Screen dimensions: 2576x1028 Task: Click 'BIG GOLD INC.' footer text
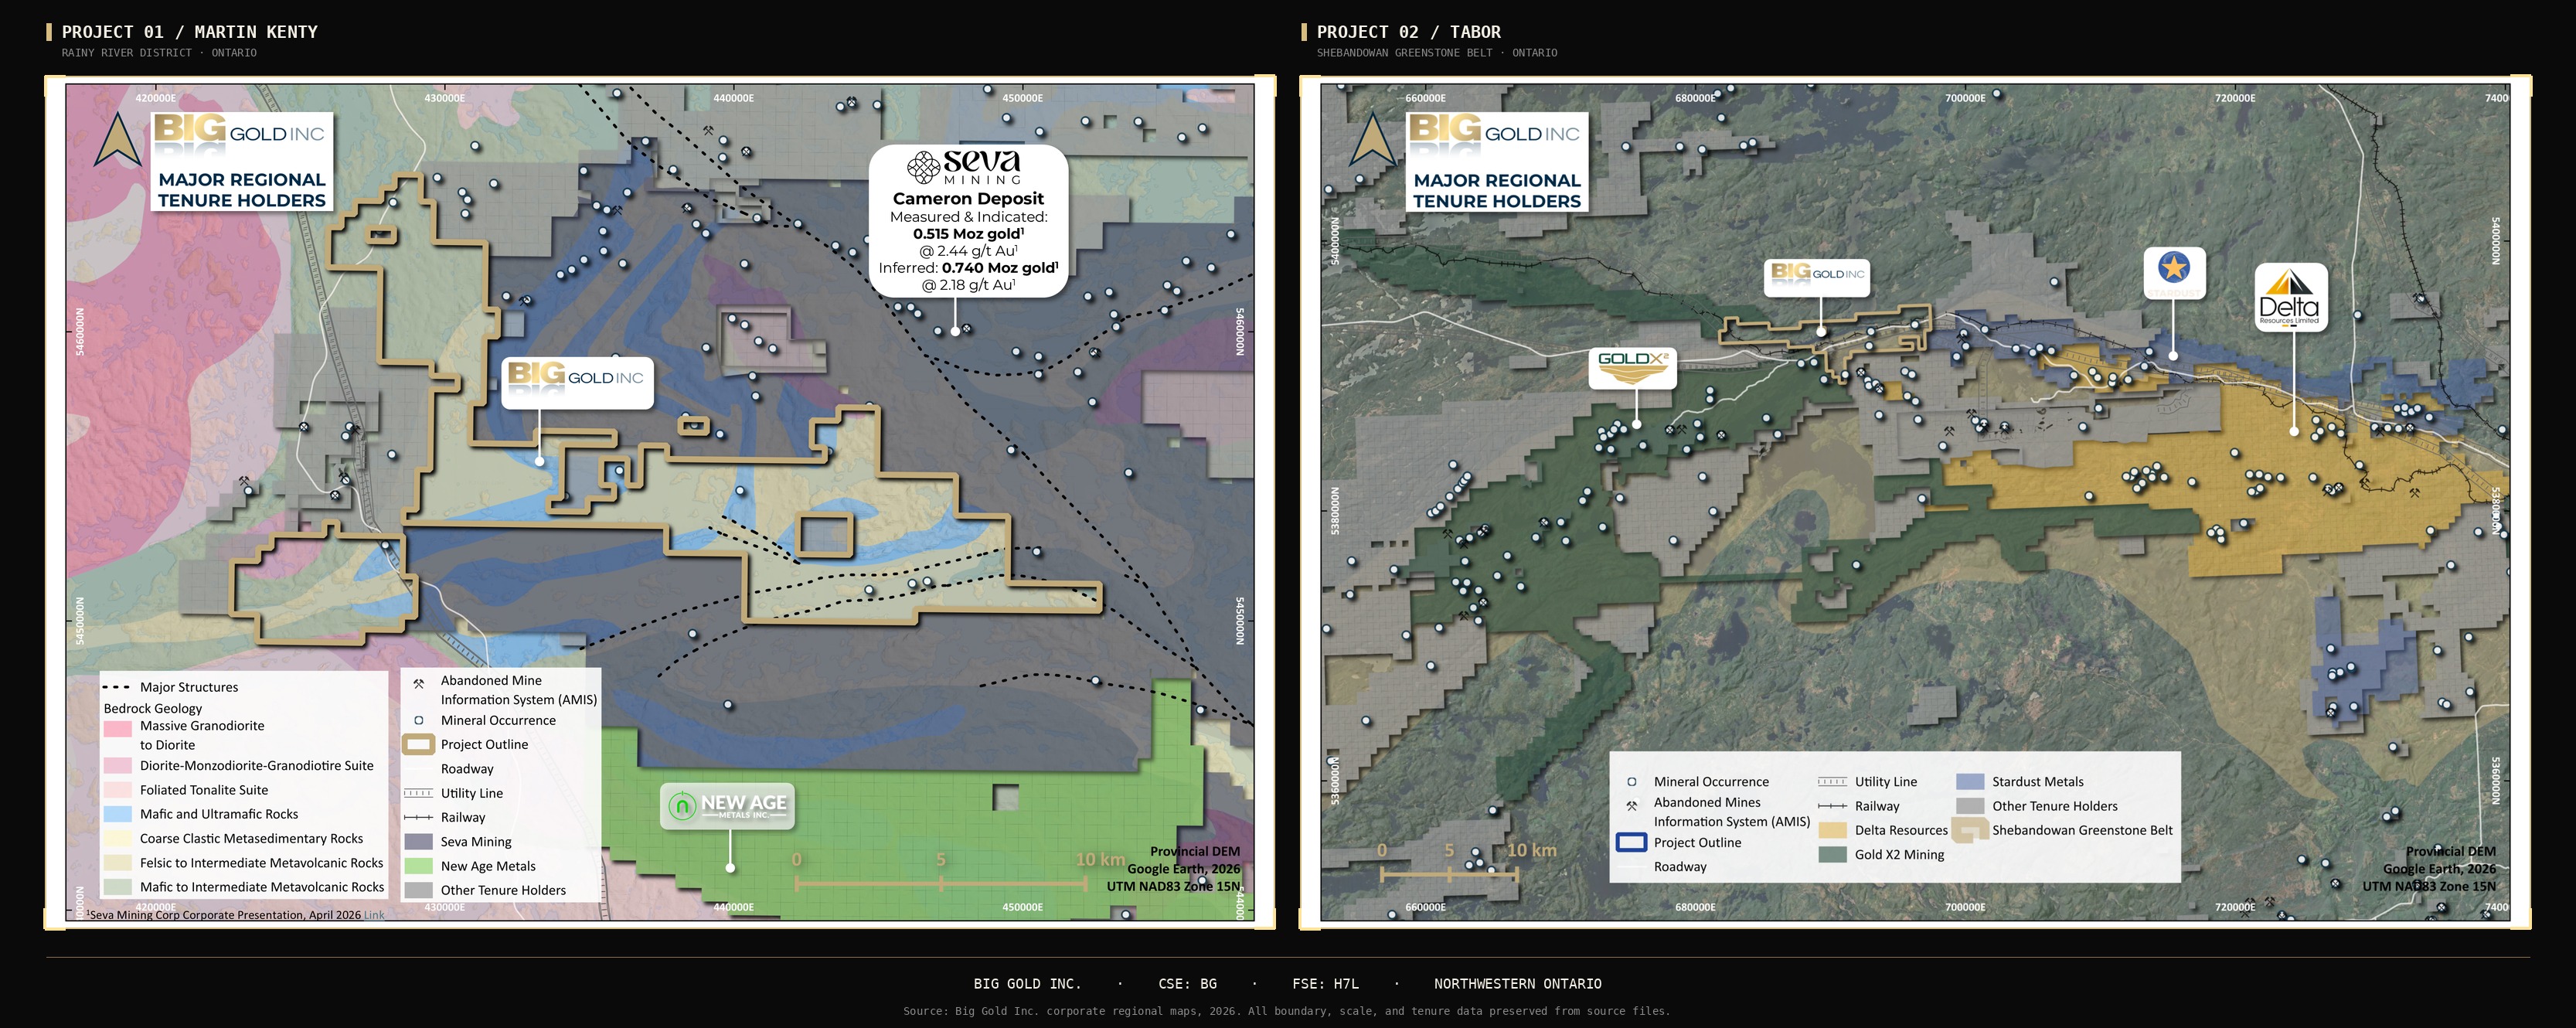point(1028,984)
